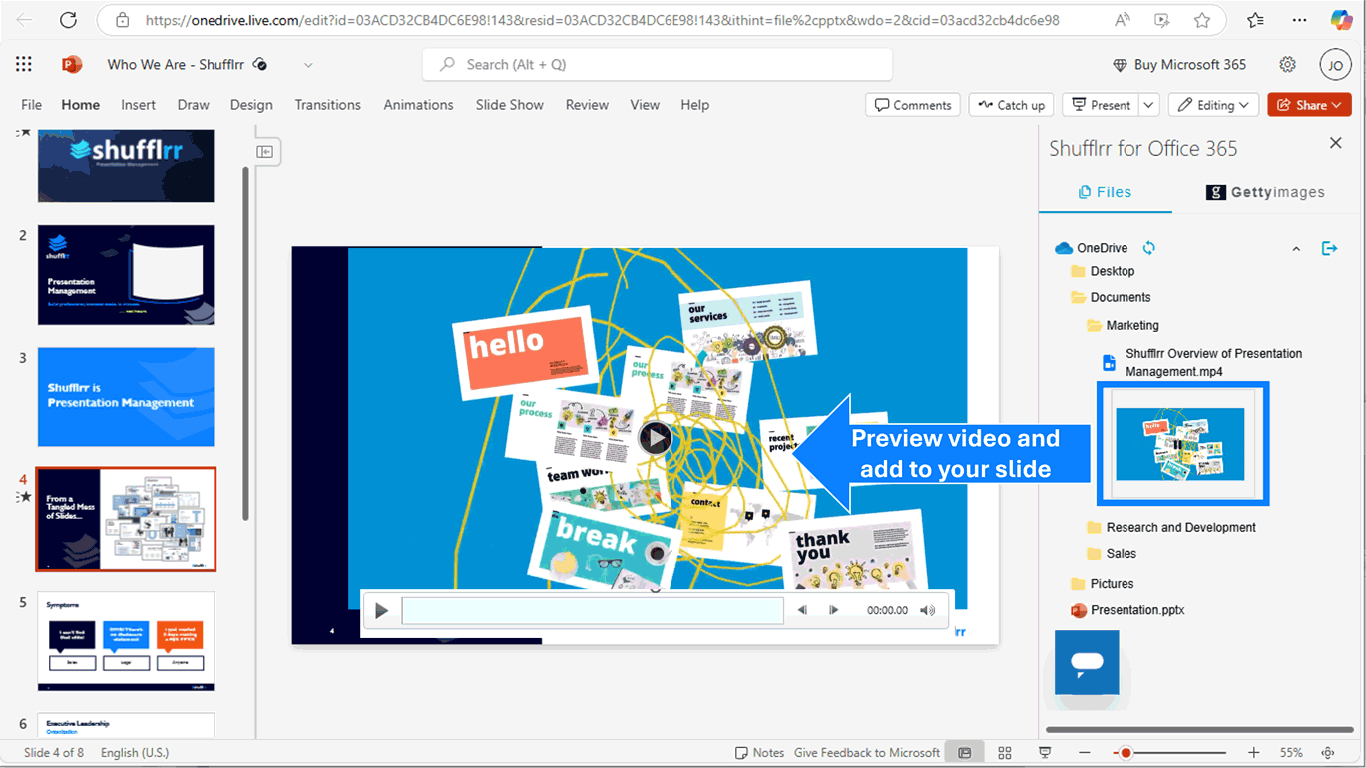Adjust the zoom slider handle
The width and height of the screenshot is (1366, 768).
(x=1126, y=753)
